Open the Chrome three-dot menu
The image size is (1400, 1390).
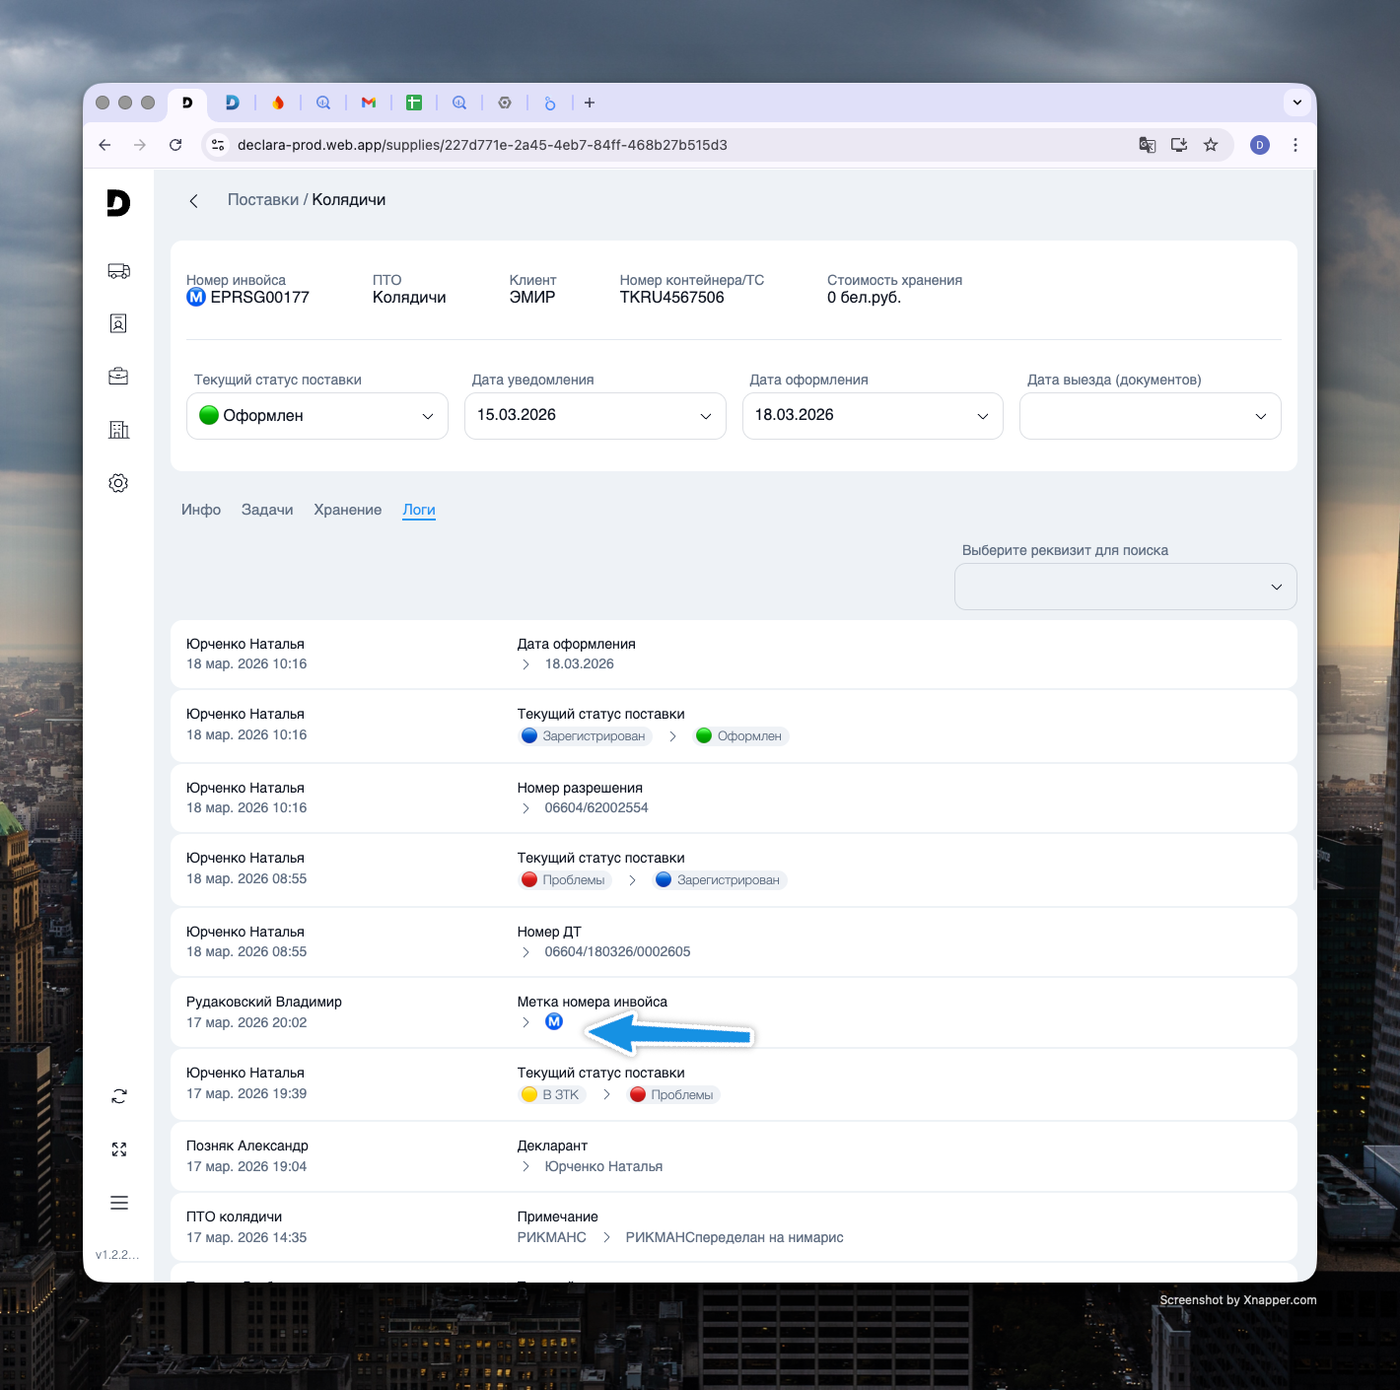coord(1295,145)
